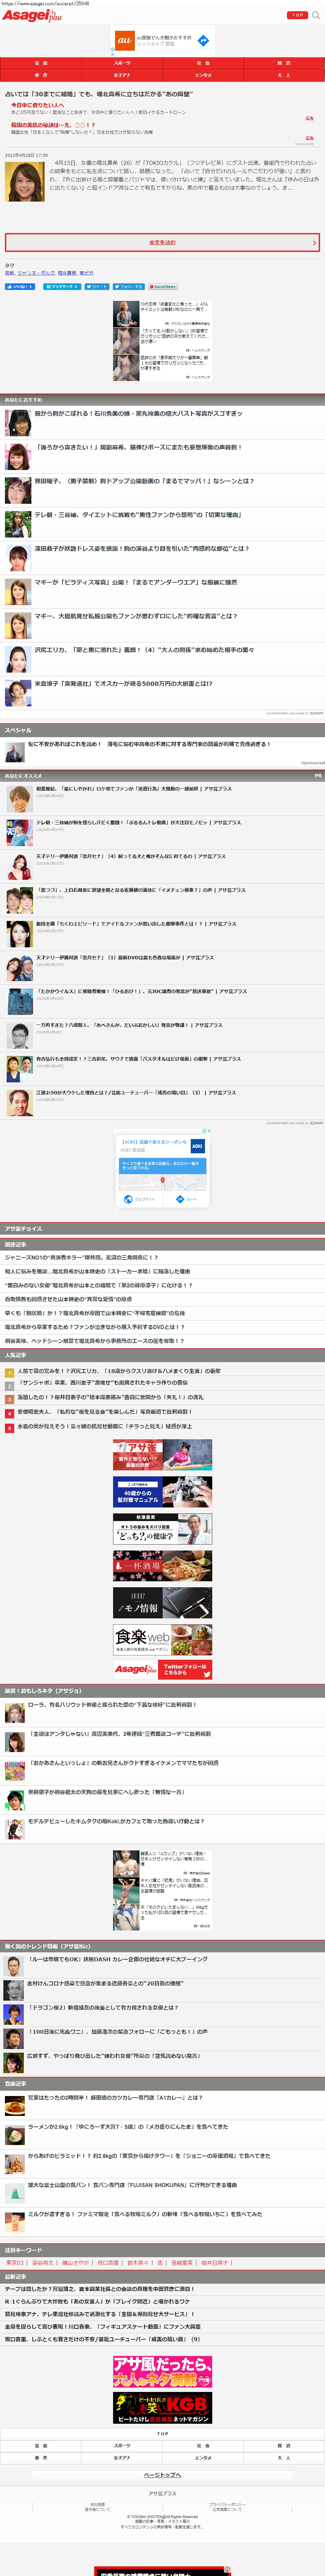Viewport: 325px width, 2576px height.
Task: Expand the article with 全文を読む button
Action: [162, 242]
